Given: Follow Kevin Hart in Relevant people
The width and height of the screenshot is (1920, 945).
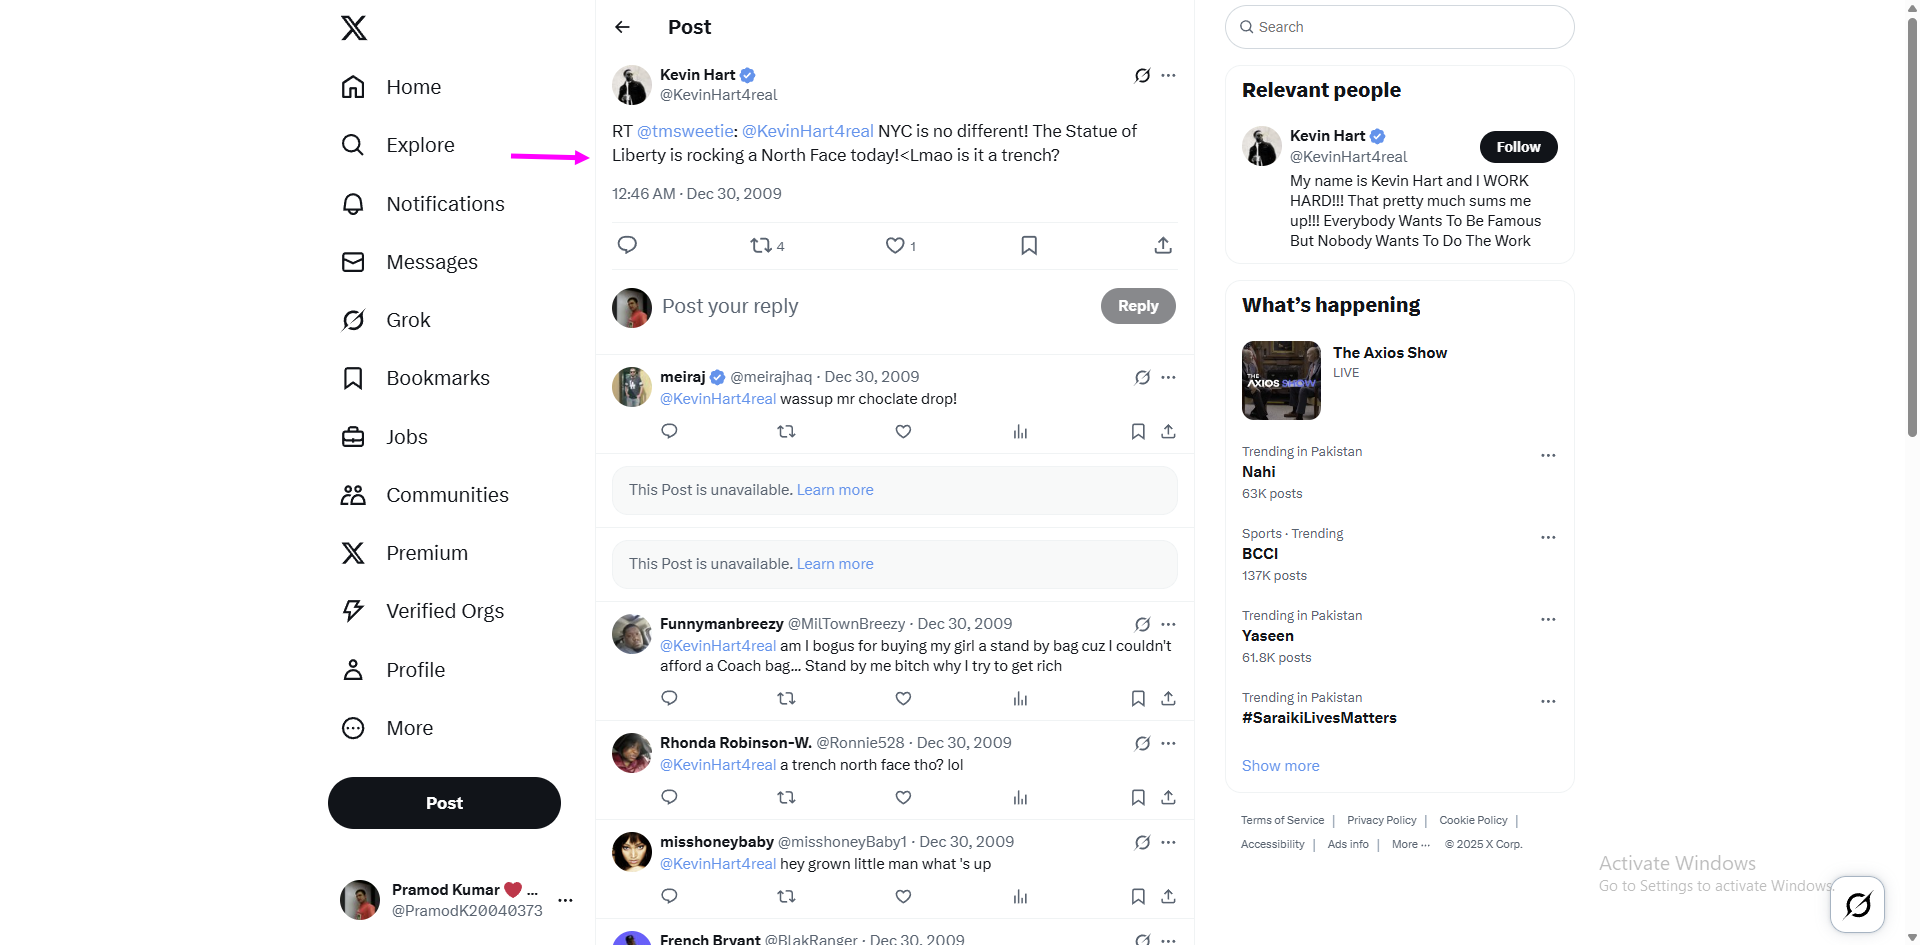Looking at the screenshot, I should point(1518,147).
